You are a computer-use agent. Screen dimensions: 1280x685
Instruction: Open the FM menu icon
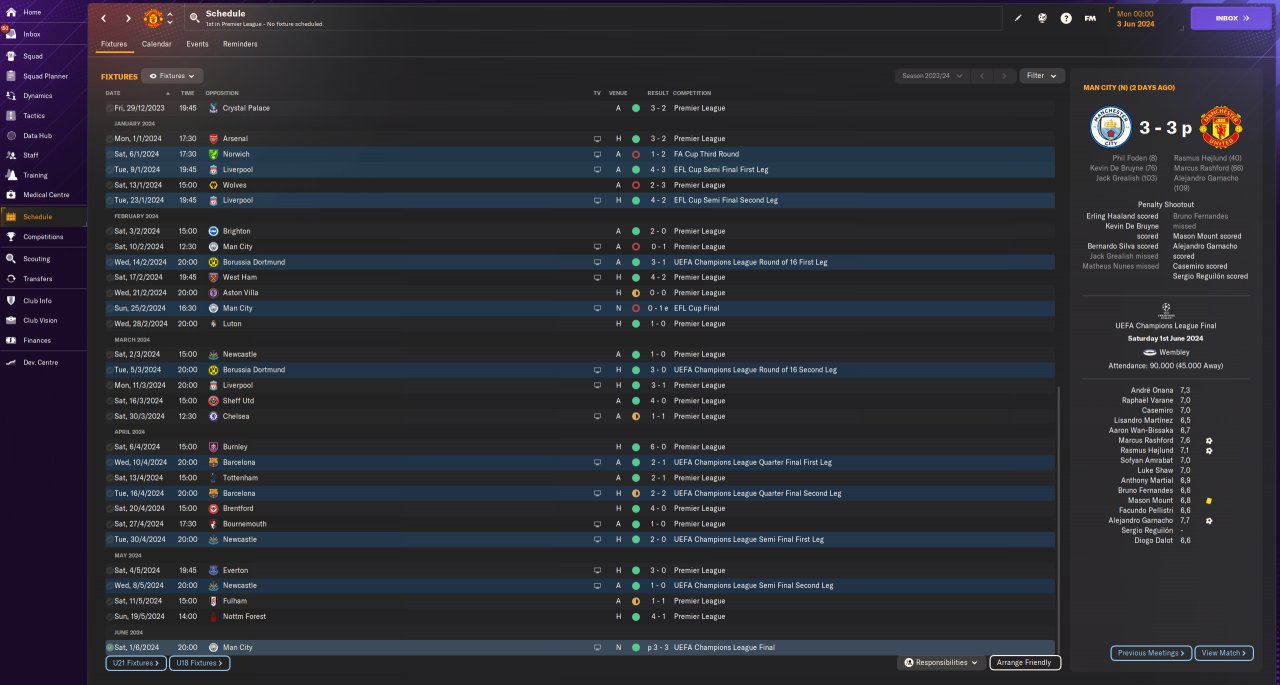(1090, 18)
